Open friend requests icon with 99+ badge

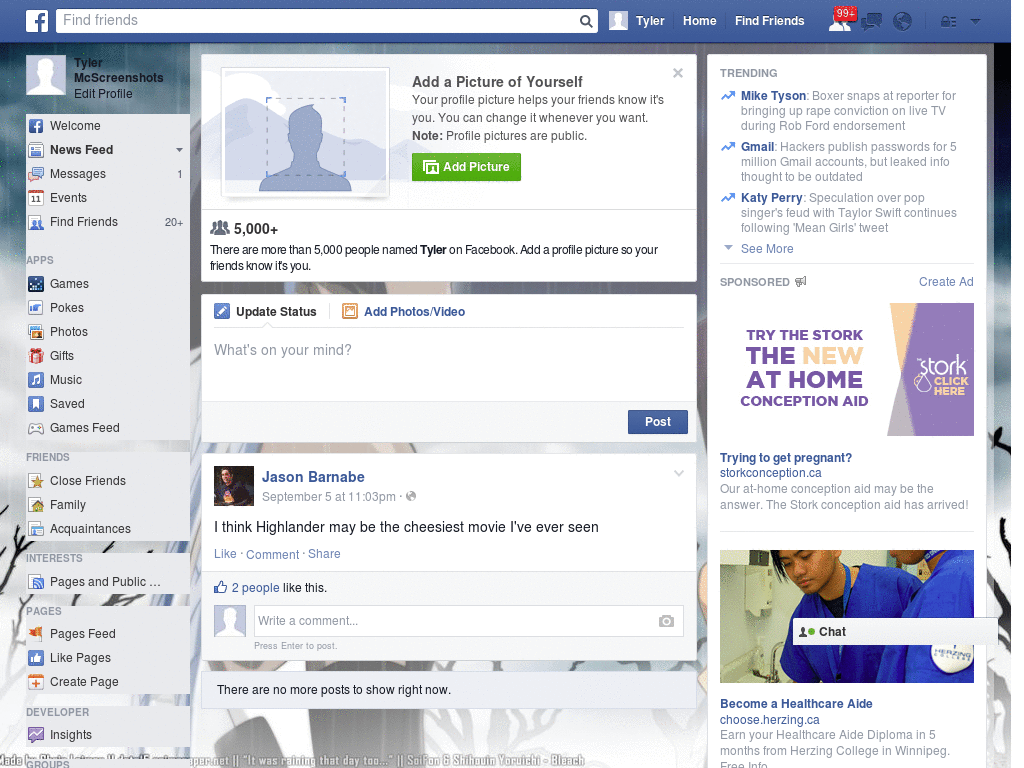(840, 21)
